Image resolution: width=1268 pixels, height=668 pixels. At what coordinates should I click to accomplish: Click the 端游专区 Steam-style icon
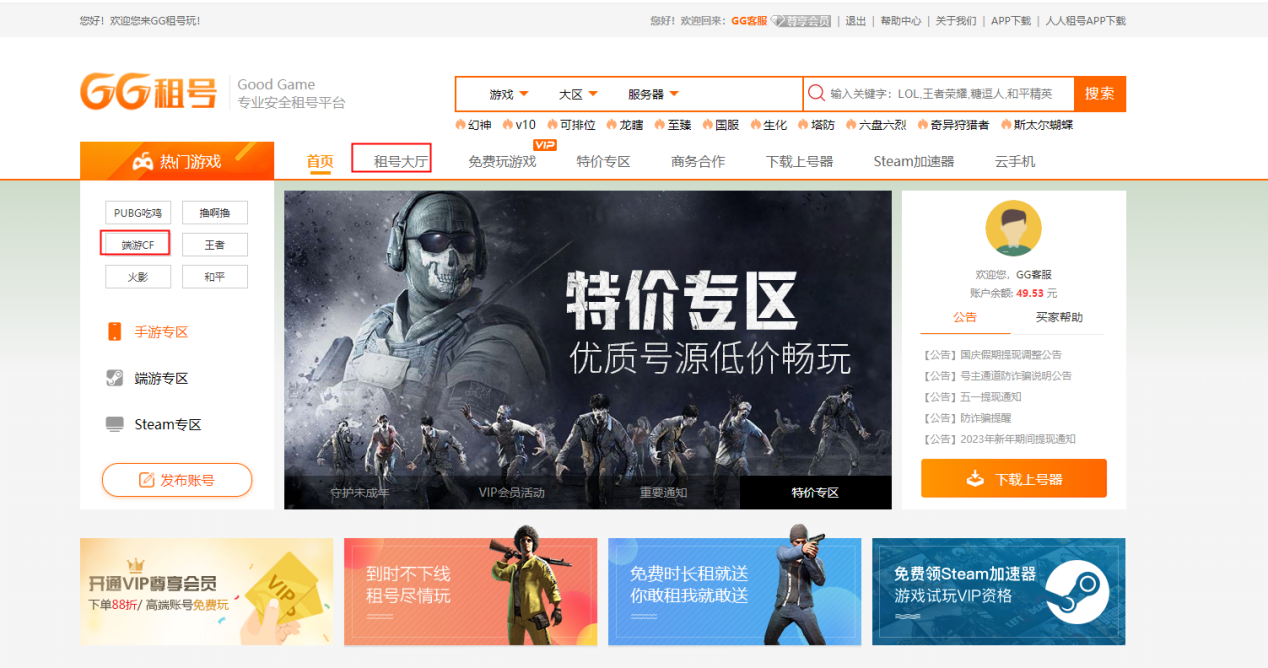(x=115, y=378)
